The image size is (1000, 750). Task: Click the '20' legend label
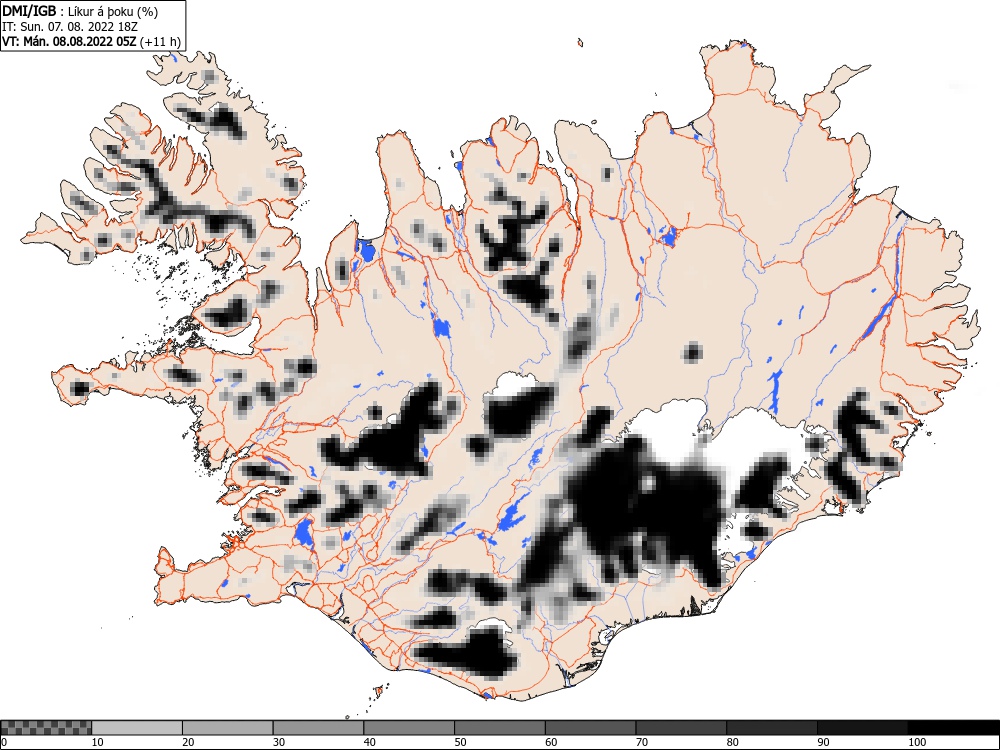[188, 742]
